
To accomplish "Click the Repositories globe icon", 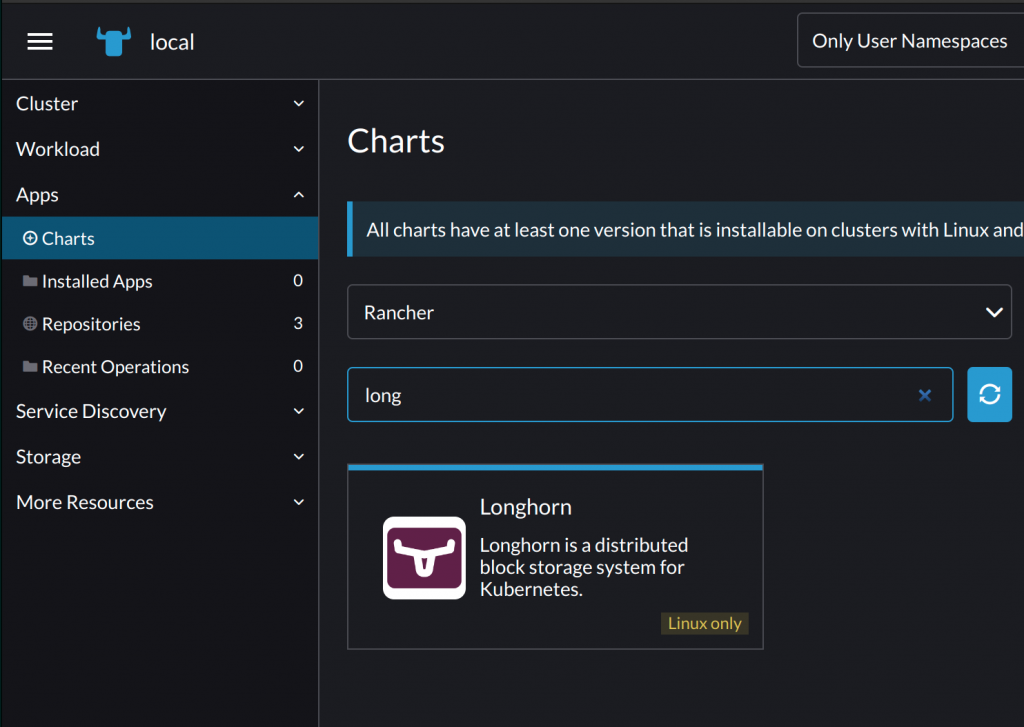I will (x=30, y=324).
